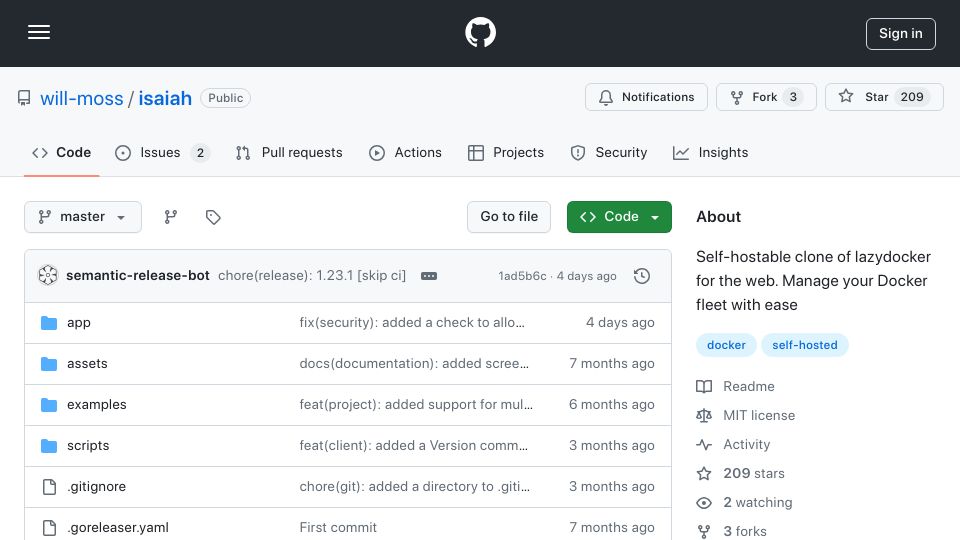Click the Fork count badge 3
Screen dimensions: 960x540
click(793, 97)
